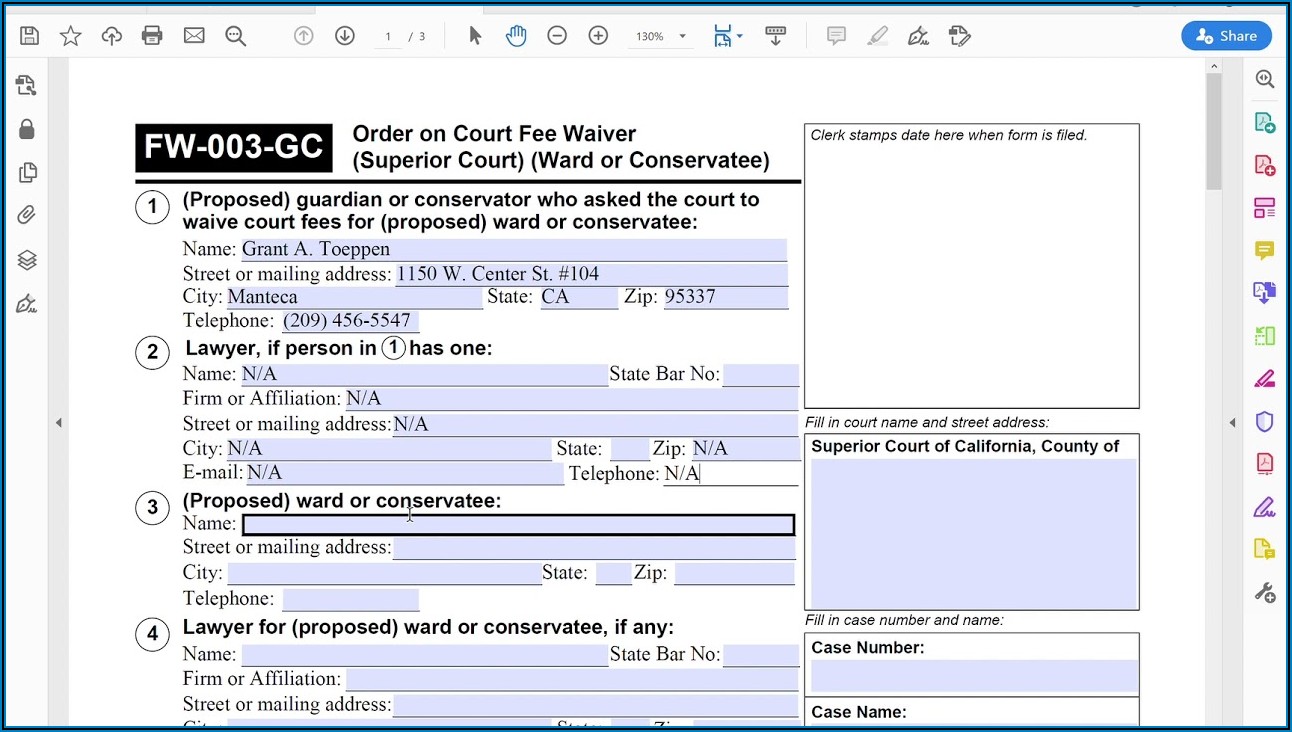Click the Share button
1292x732 pixels.
(1226, 36)
